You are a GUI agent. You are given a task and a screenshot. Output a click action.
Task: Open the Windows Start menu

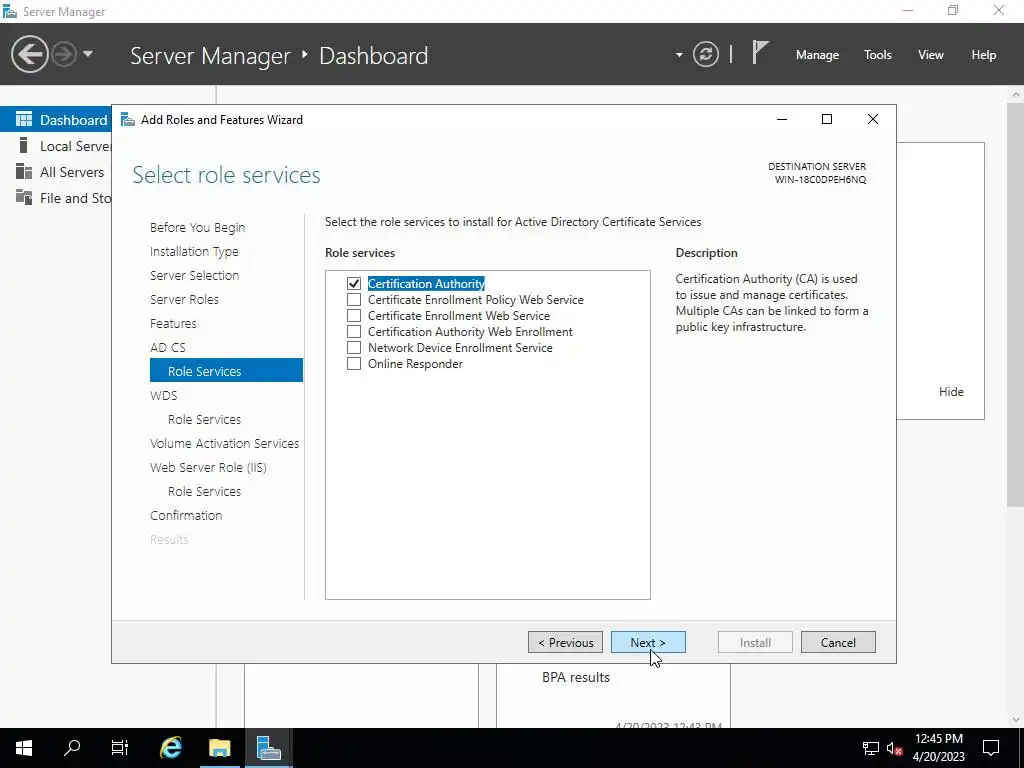click(x=24, y=748)
